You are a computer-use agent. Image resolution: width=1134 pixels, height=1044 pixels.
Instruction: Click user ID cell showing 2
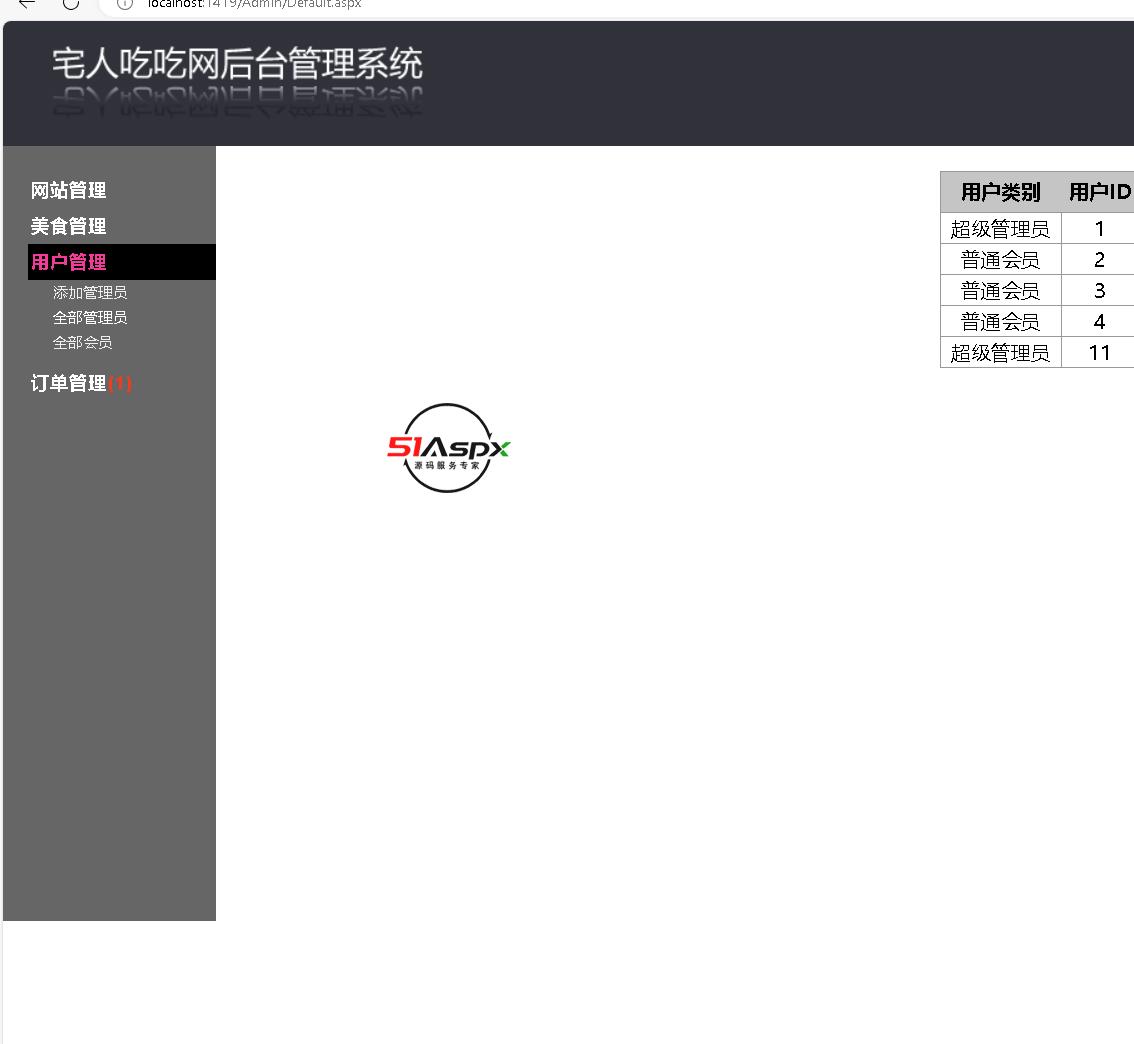point(1099,260)
